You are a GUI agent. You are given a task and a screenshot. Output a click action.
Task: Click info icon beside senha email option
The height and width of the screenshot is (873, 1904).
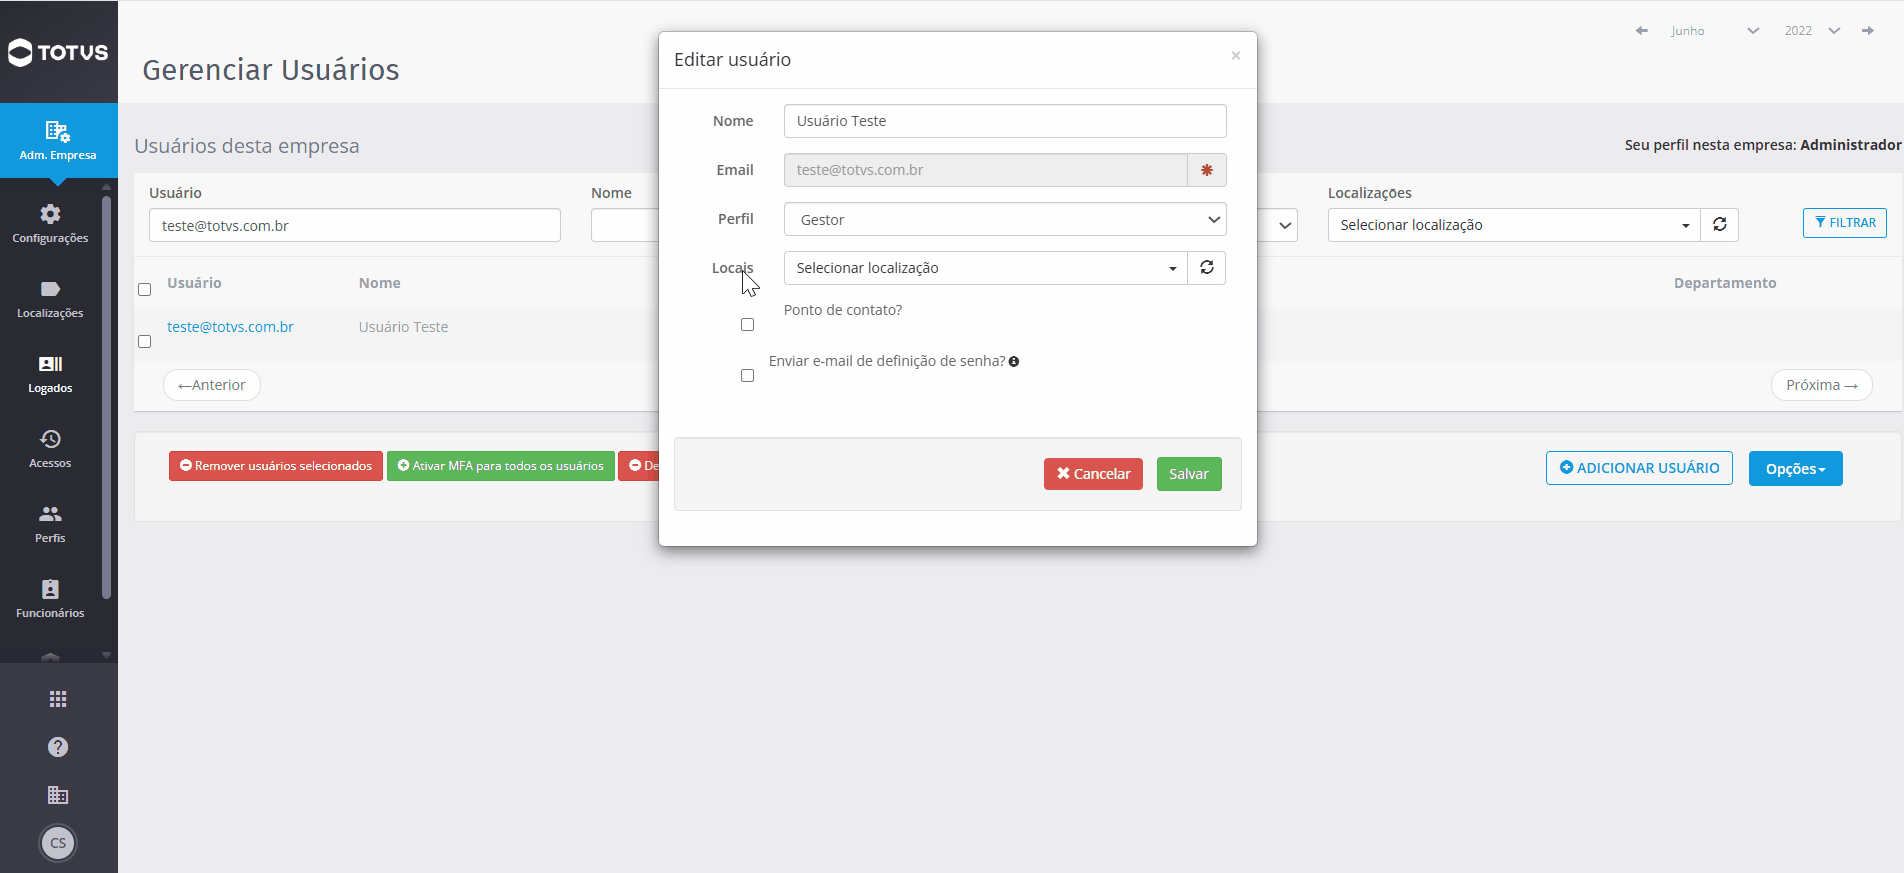pos(1014,362)
